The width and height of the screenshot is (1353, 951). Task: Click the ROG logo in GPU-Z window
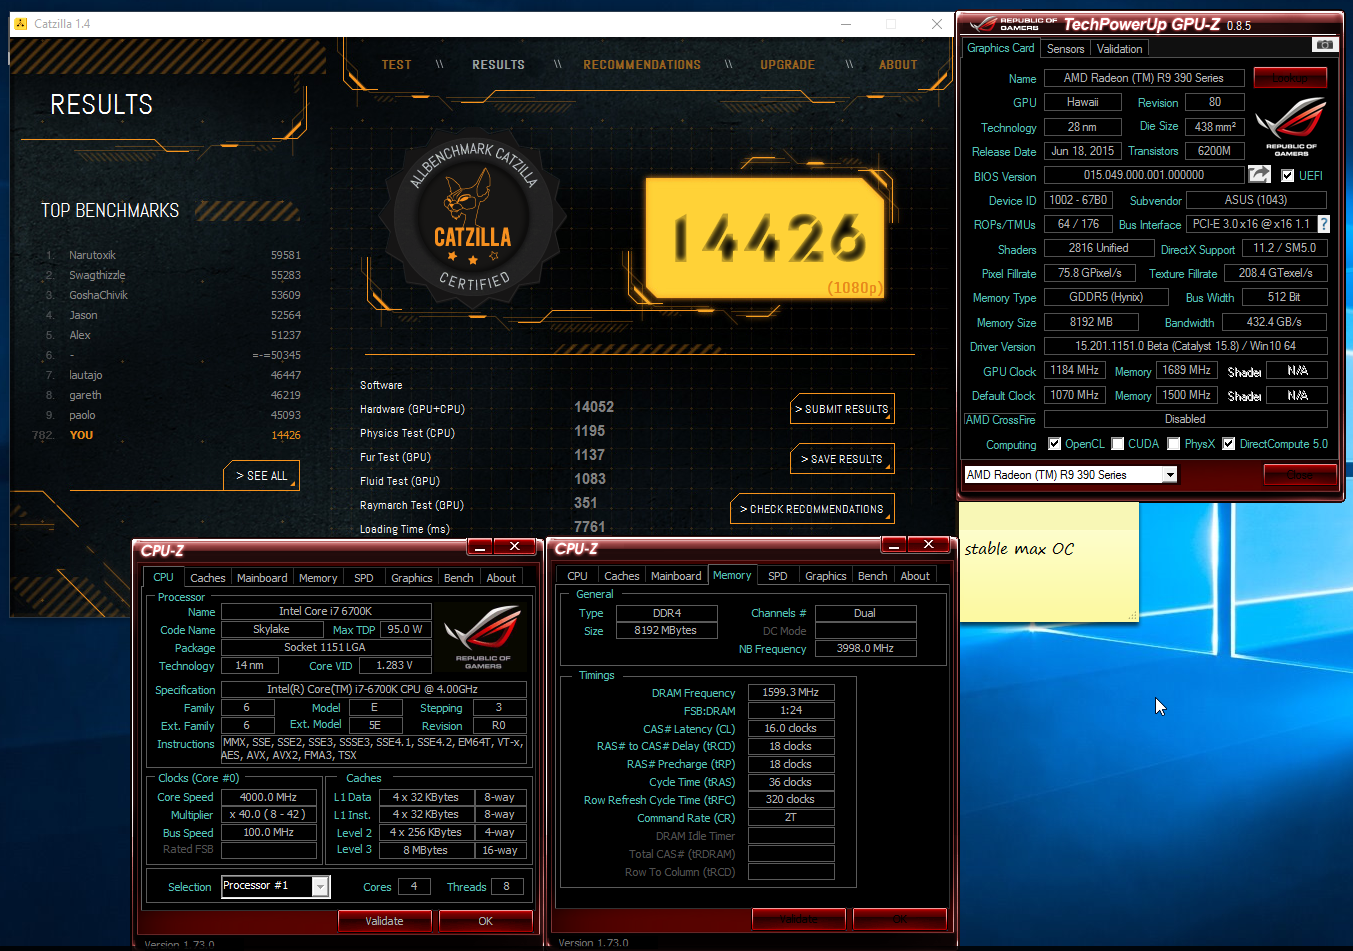1291,127
